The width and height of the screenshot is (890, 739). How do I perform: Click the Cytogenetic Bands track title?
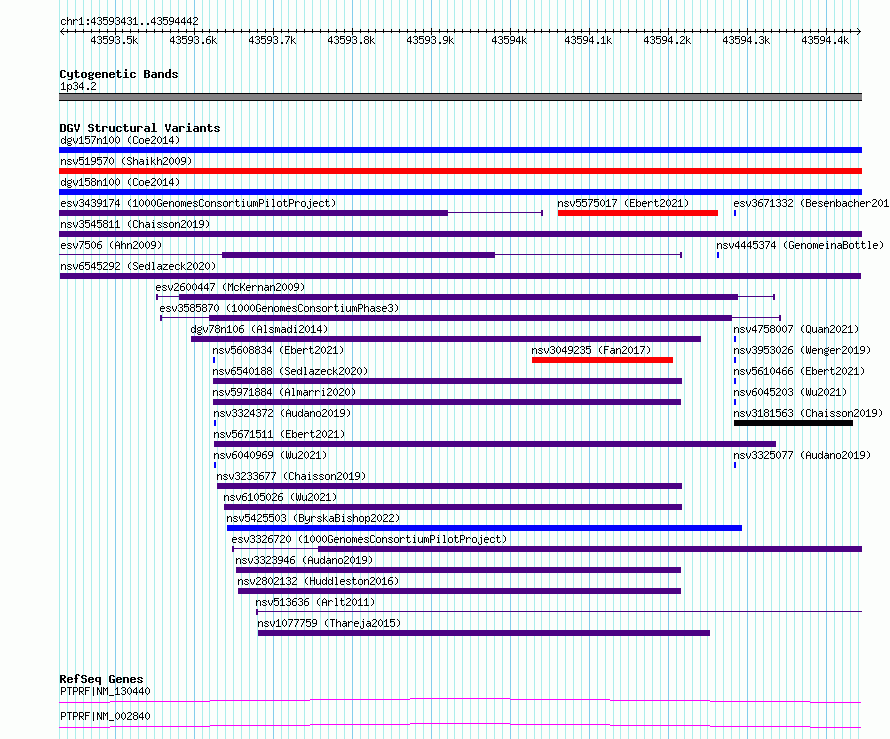(119, 74)
